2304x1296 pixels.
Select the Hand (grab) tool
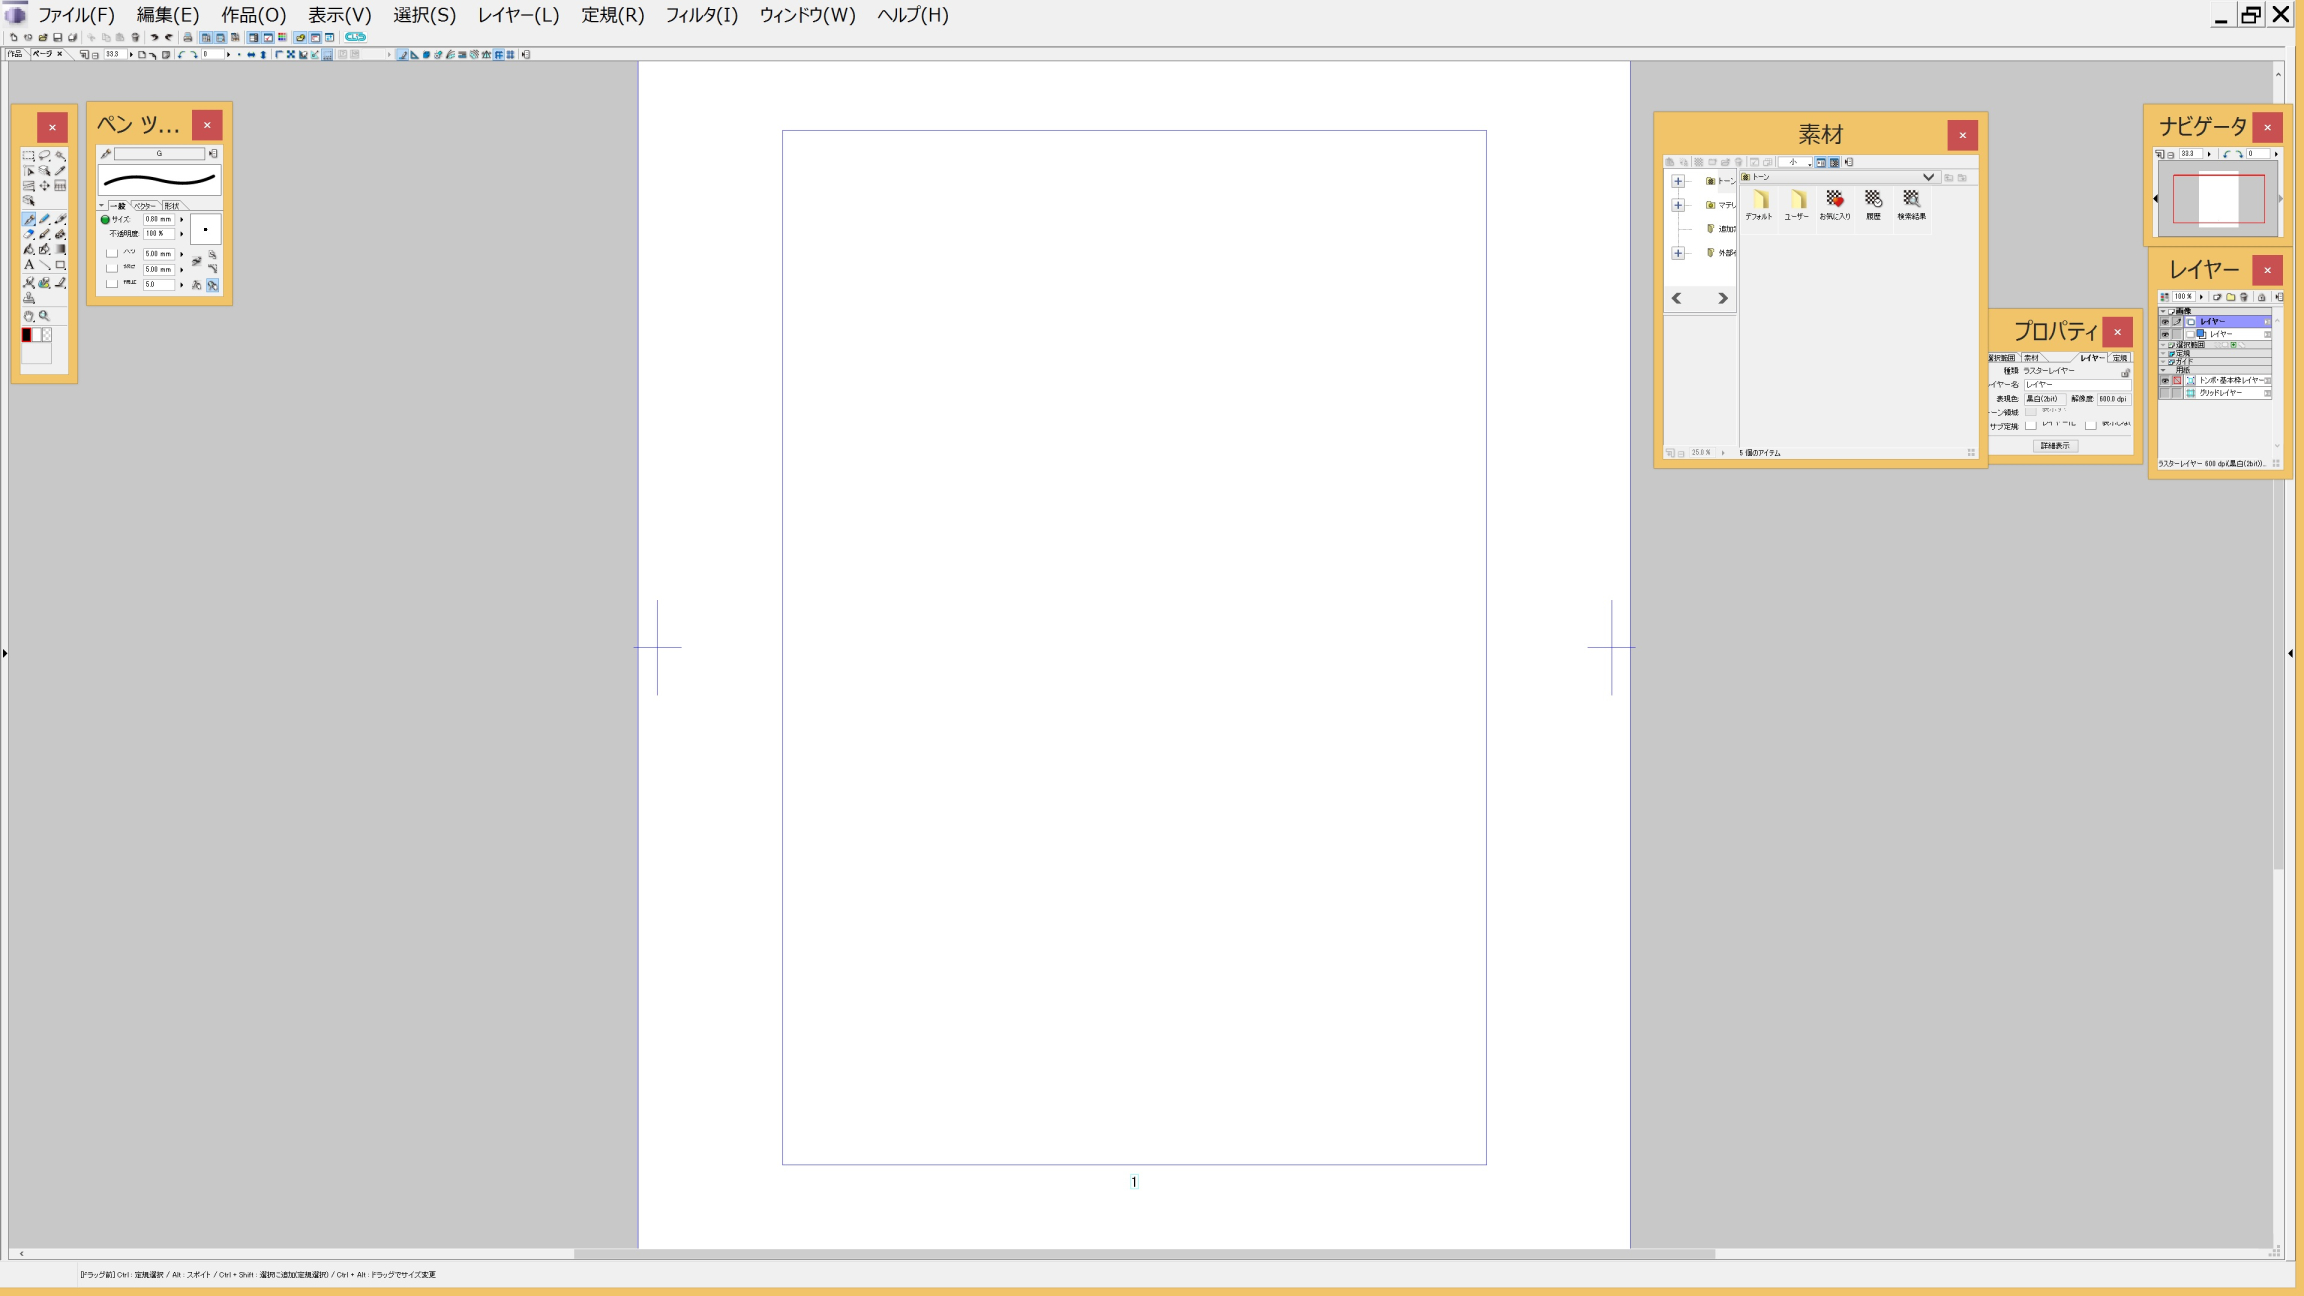click(28, 316)
